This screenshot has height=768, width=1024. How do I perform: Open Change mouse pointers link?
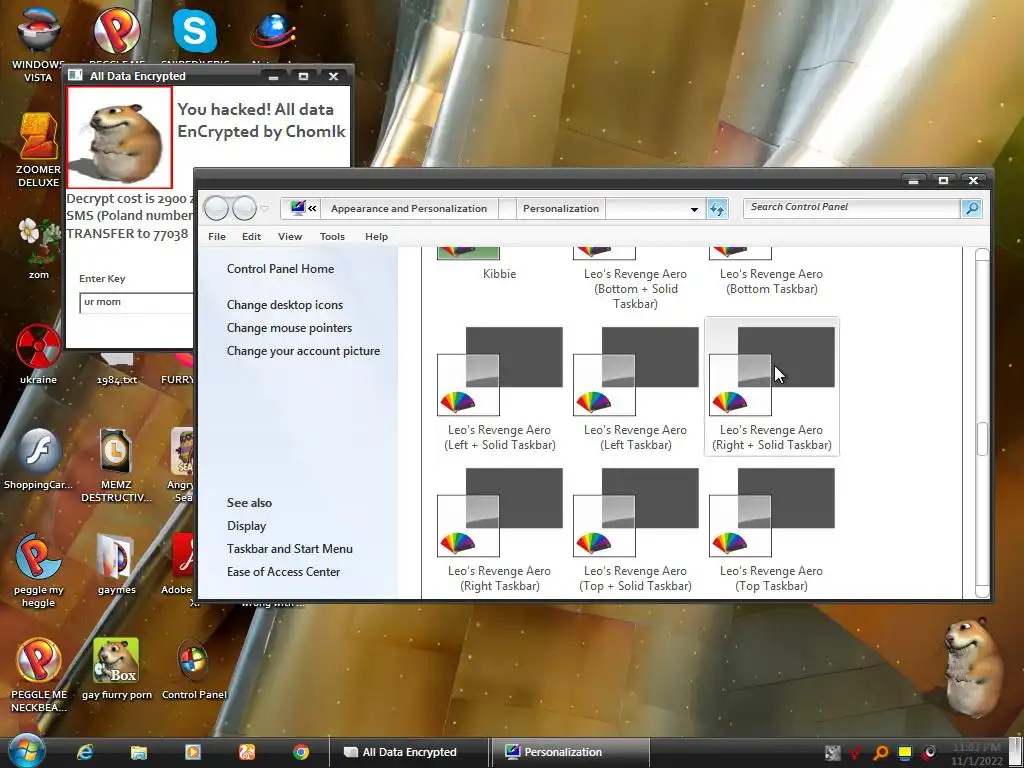pyautogui.click(x=289, y=328)
